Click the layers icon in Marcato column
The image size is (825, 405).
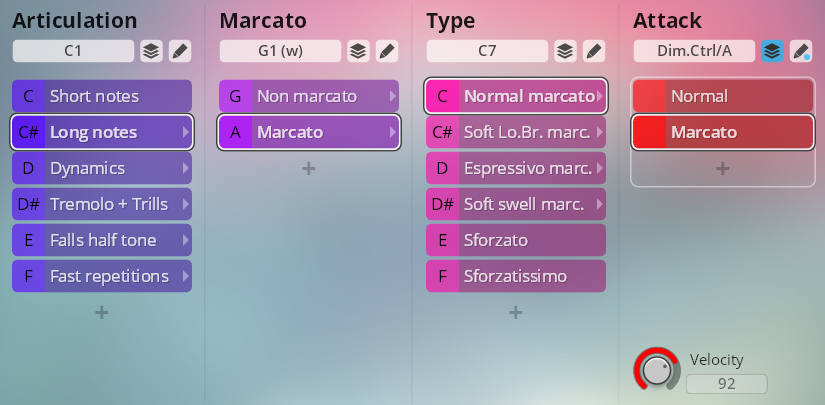pyautogui.click(x=357, y=51)
